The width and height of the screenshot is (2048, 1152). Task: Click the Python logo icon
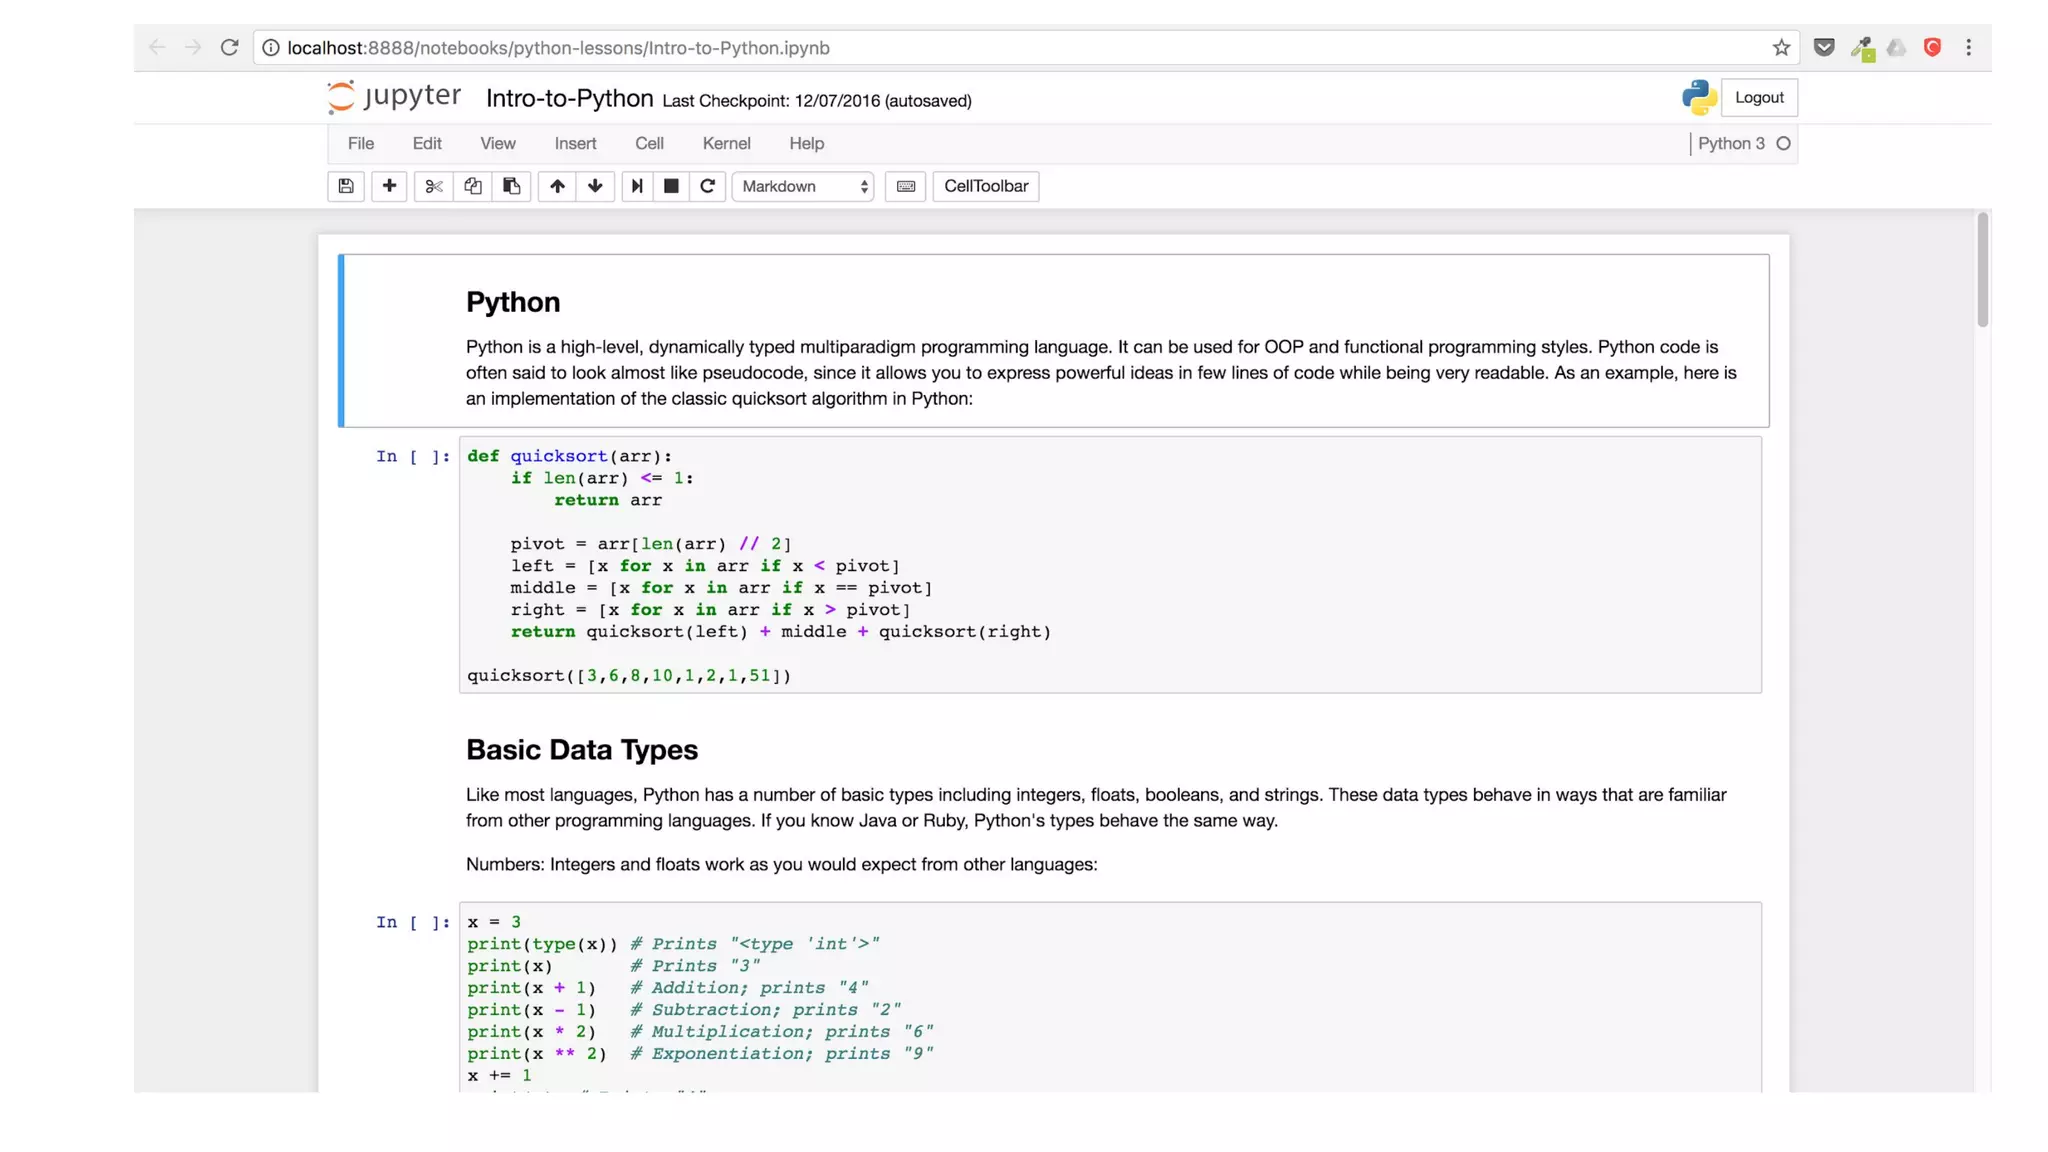tap(1699, 97)
